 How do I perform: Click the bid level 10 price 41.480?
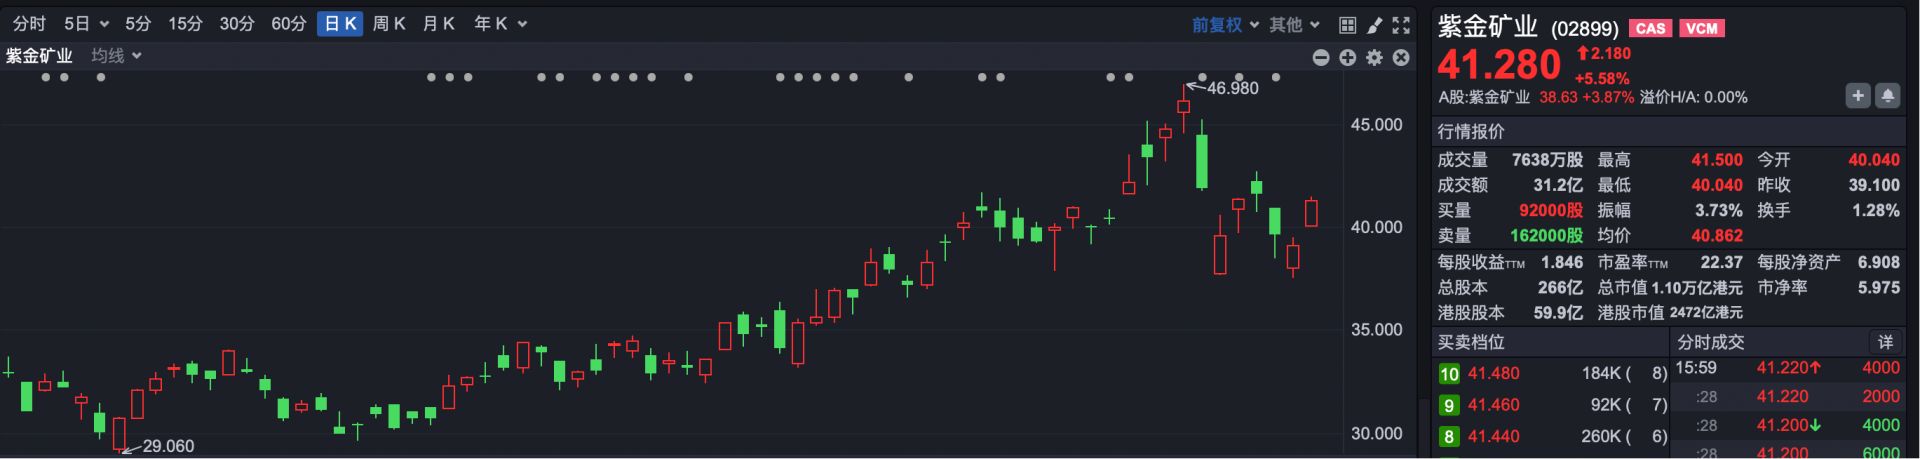[1493, 374]
